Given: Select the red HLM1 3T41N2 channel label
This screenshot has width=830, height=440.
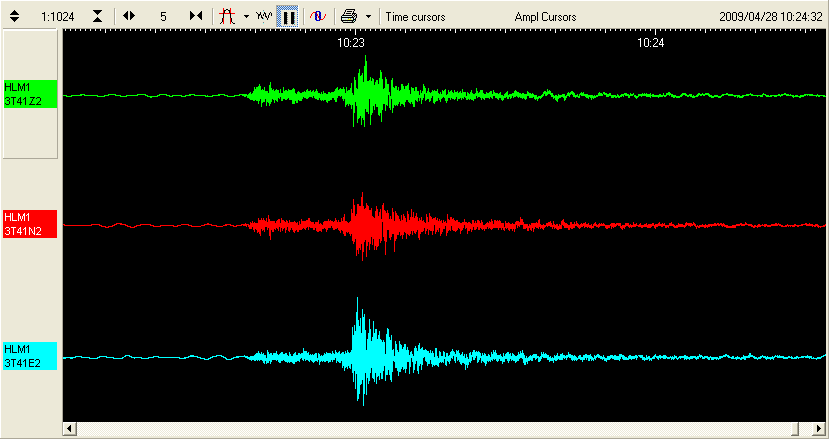Looking at the screenshot, I should tap(31, 224).
